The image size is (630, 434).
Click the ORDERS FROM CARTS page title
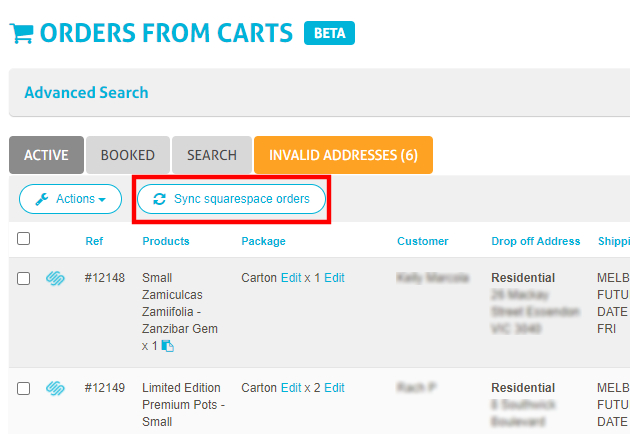pyautogui.click(x=166, y=33)
